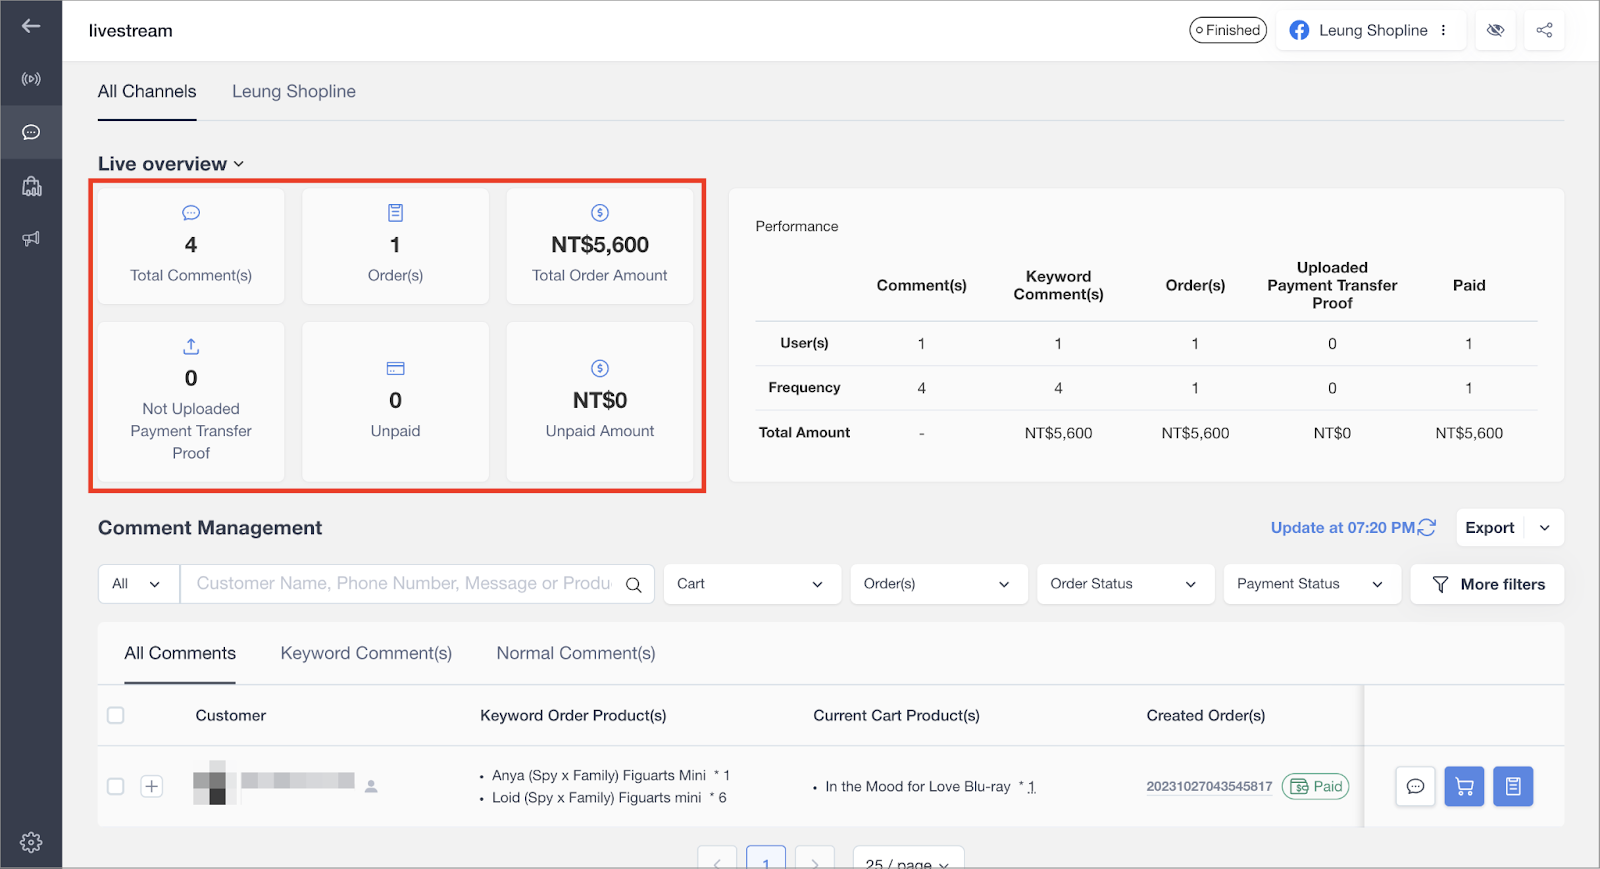Click the share icon in header

coord(1544,30)
